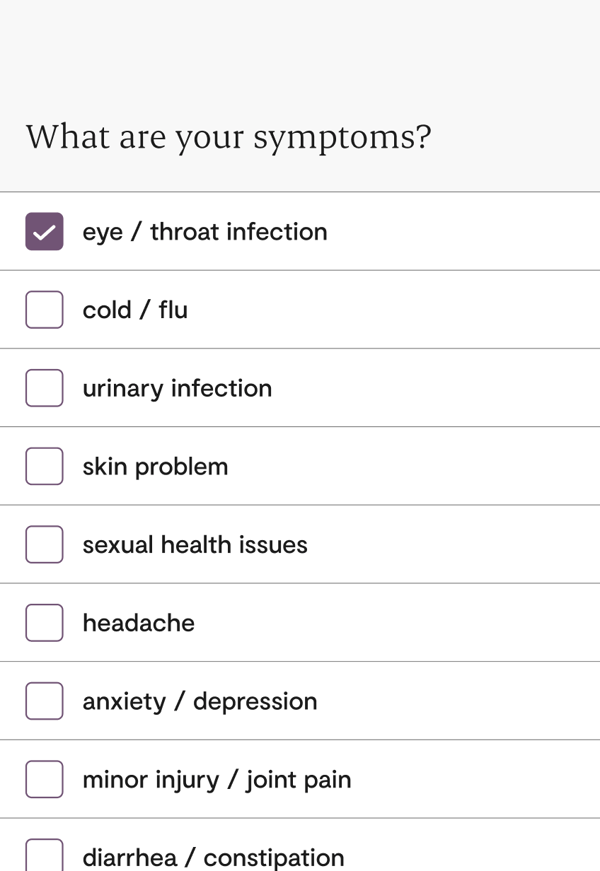This screenshot has height=871, width=600.
Task: Click the 'sexual health issues' text
Action: (x=195, y=545)
